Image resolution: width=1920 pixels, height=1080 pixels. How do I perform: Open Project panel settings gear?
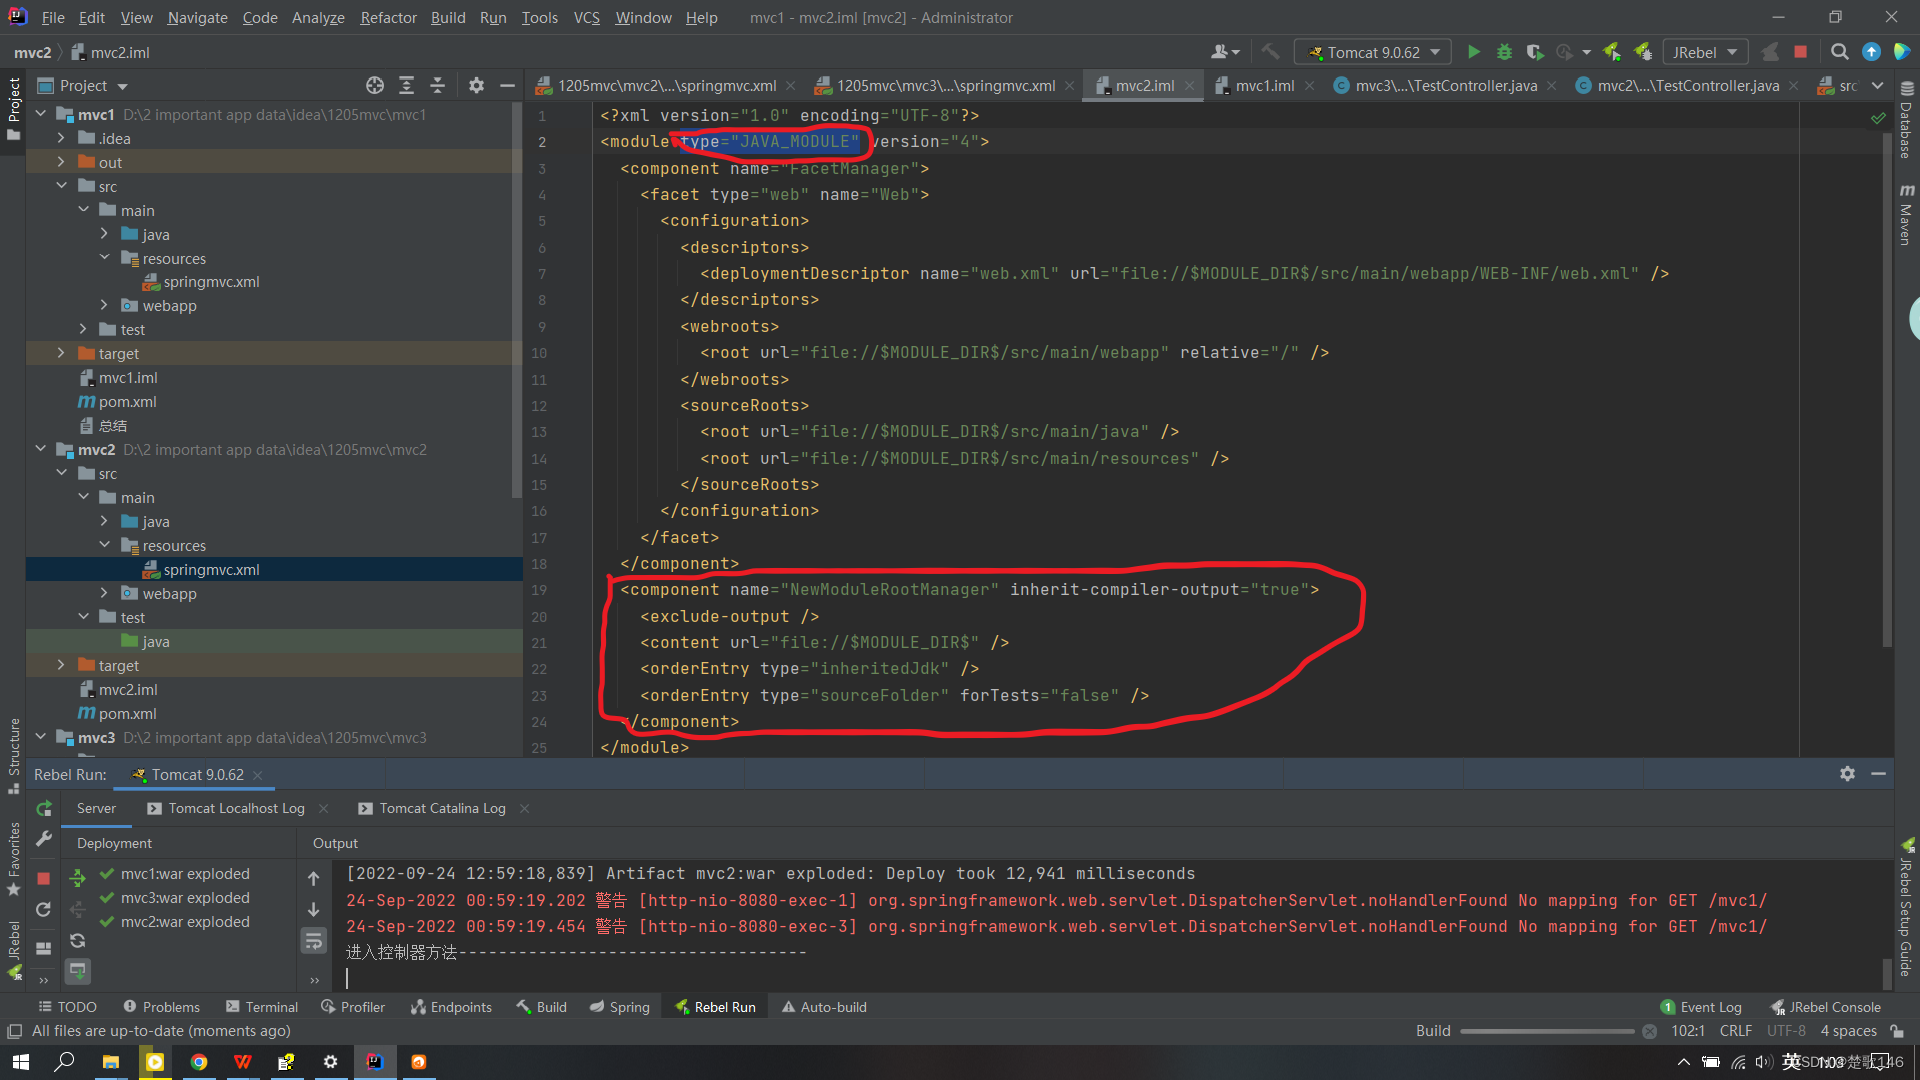pyautogui.click(x=476, y=85)
